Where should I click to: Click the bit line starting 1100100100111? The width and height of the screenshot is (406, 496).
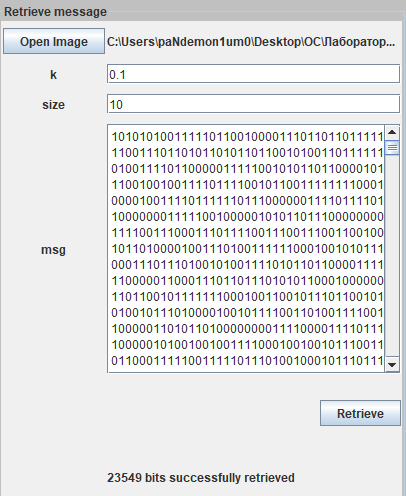point(247,185)
